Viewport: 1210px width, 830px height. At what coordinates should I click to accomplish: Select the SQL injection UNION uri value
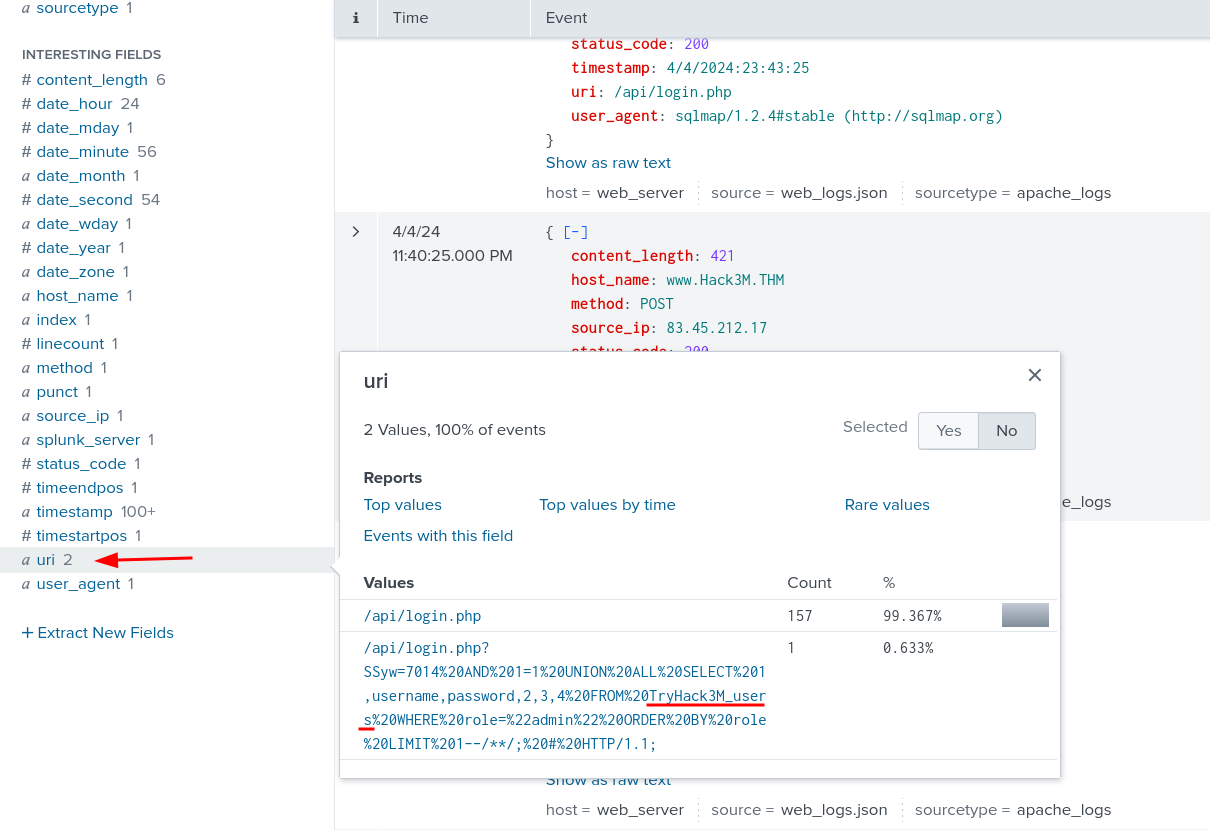click(x=564, y=696)
